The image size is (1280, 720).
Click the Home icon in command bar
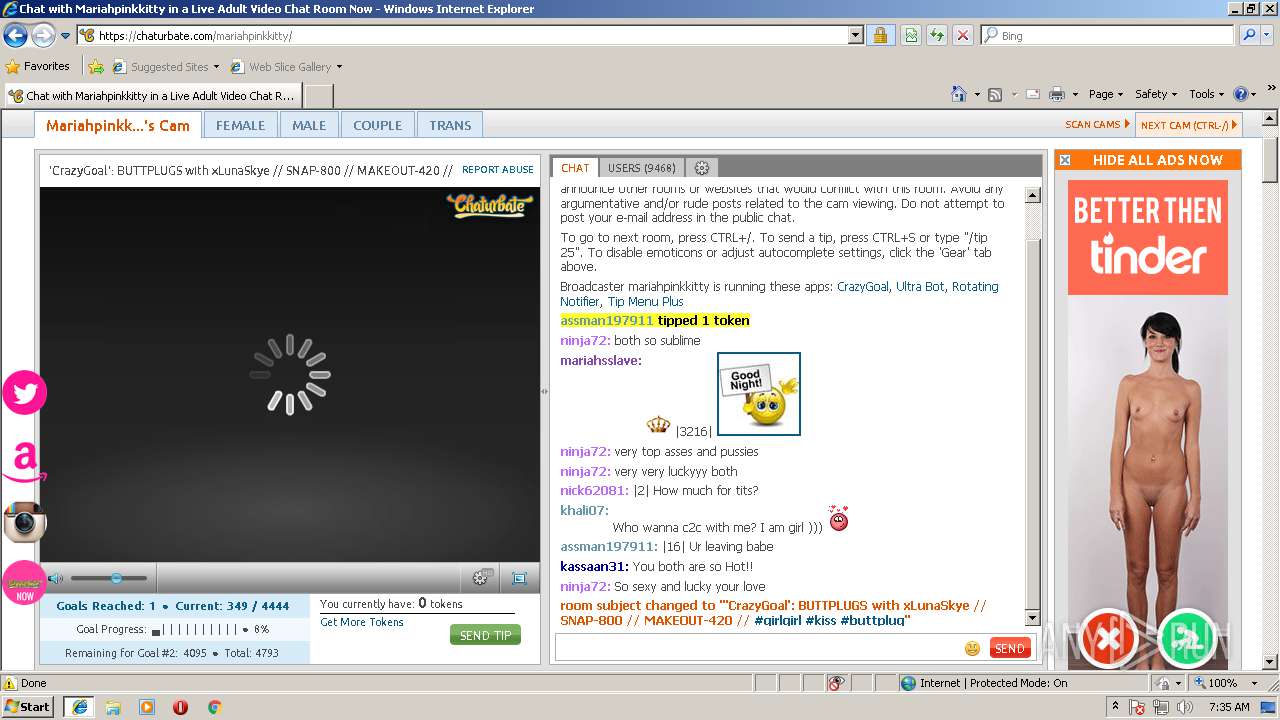click(958, 94)
